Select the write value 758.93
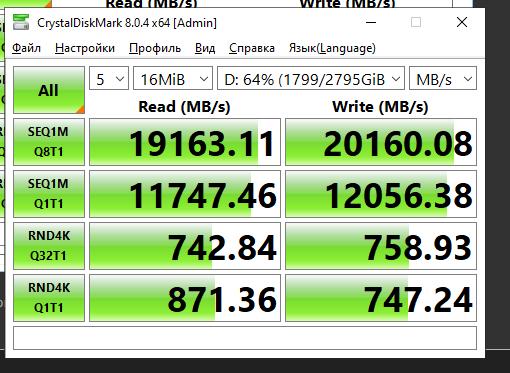 [x=381, y=246]
